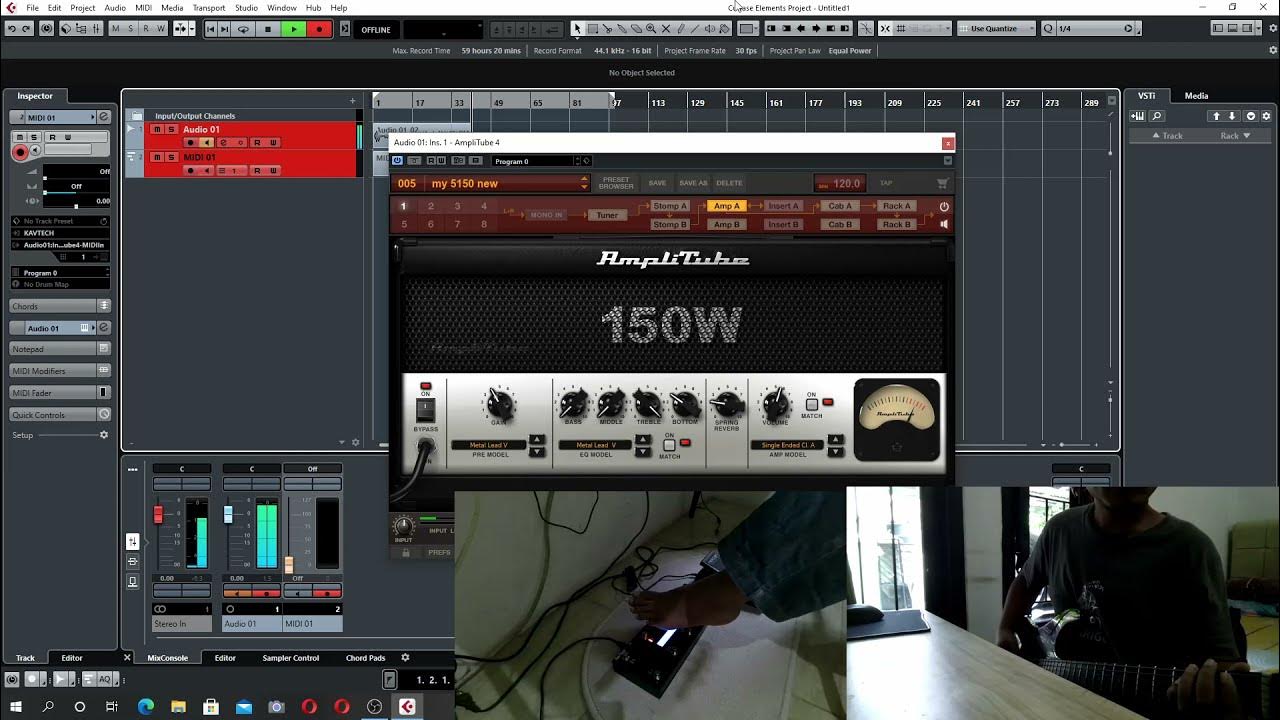Select the Stomp A slot
Screen dimensions: 1280x720
click(x=670, y=206)
